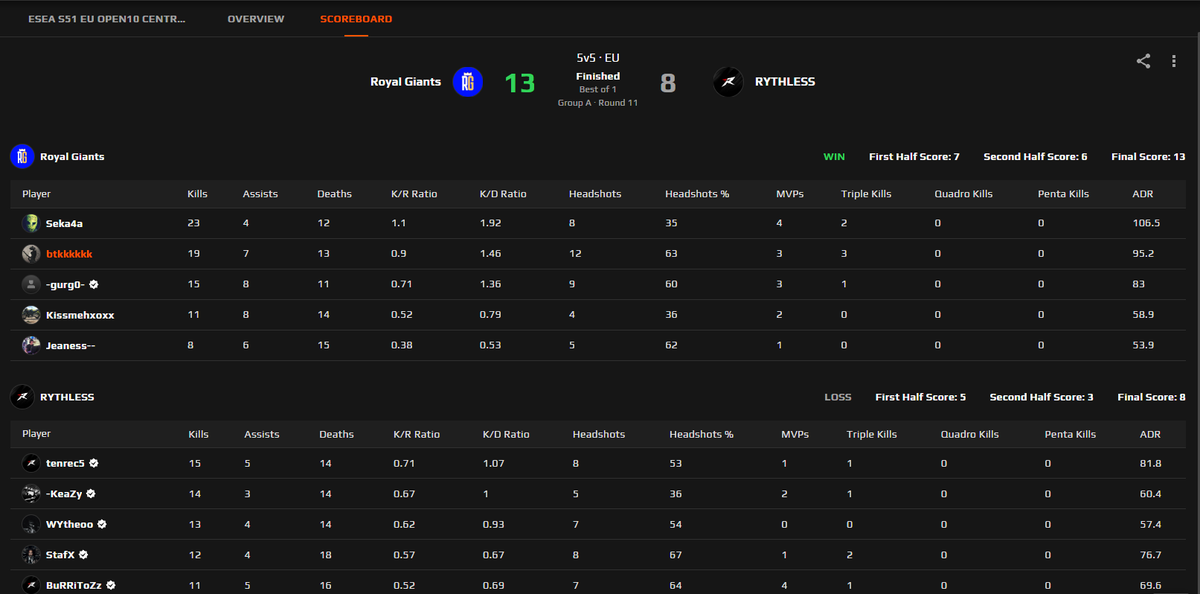Click btkkkkkk's K/D ratio 1.46
This screenshot has width=1200, height=594.
point(491,254)
